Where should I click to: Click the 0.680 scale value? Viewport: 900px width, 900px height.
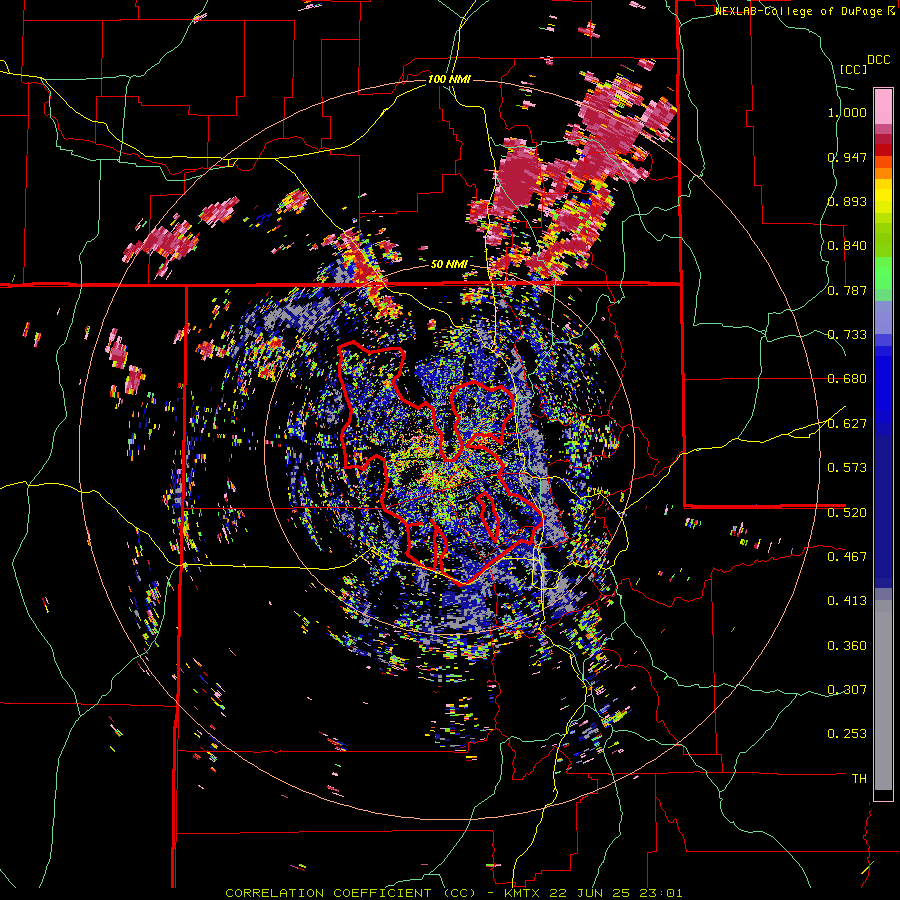click(847, 379)
